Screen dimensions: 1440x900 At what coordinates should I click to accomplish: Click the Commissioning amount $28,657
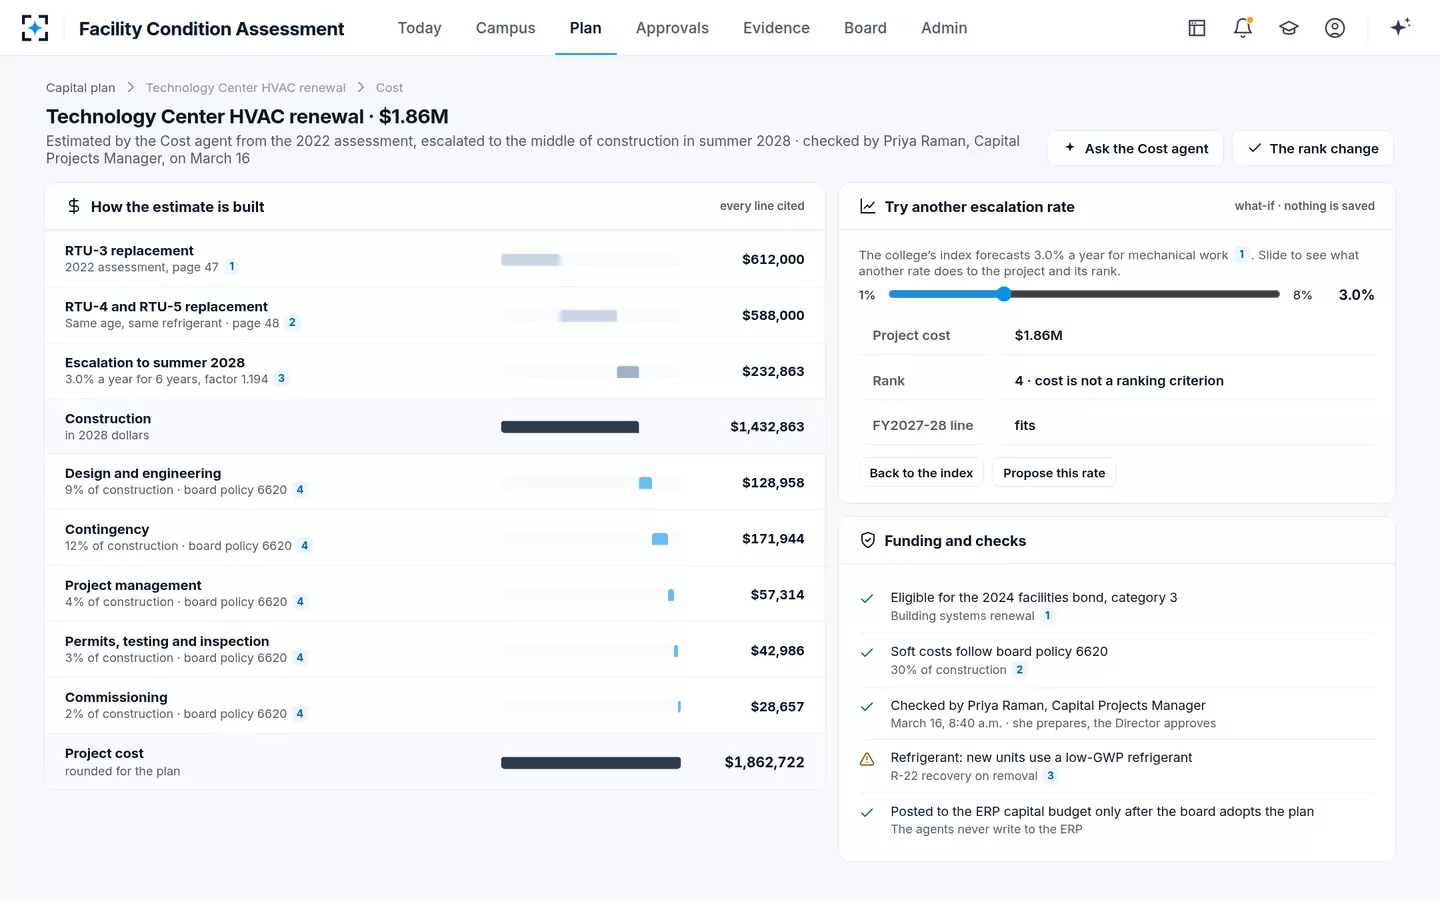click(778, 707)
